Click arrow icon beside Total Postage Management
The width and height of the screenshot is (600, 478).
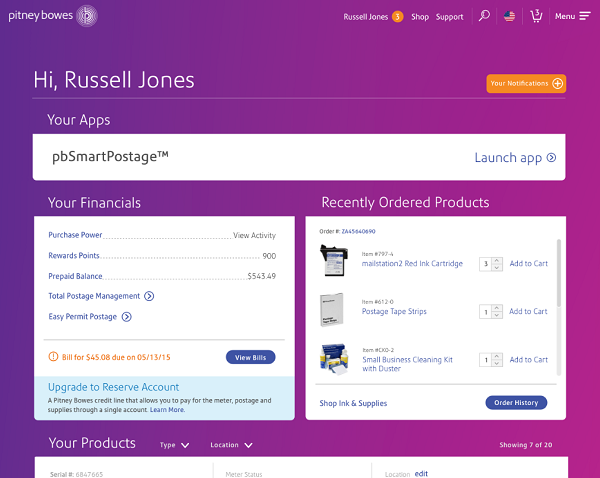pos(149,296)
